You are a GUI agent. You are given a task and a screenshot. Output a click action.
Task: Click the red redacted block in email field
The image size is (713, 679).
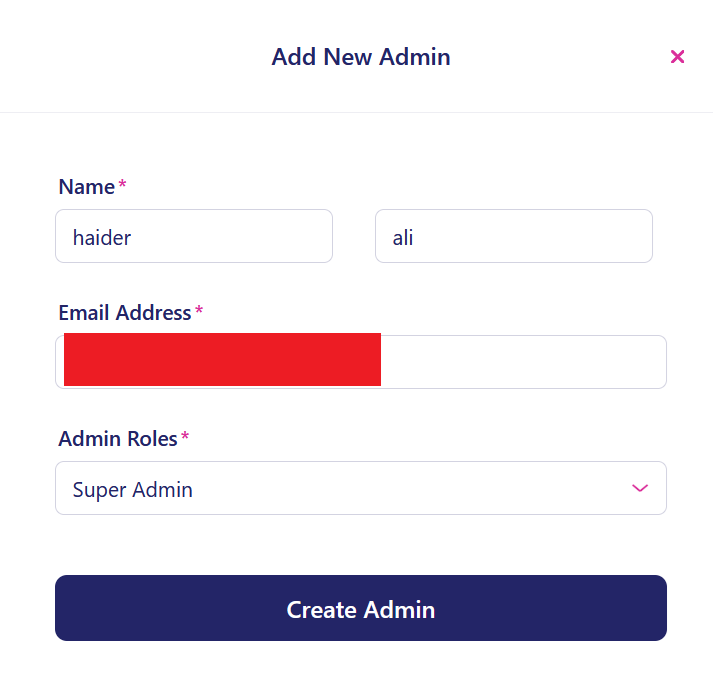pyautogui.click(x=222, y=360)
